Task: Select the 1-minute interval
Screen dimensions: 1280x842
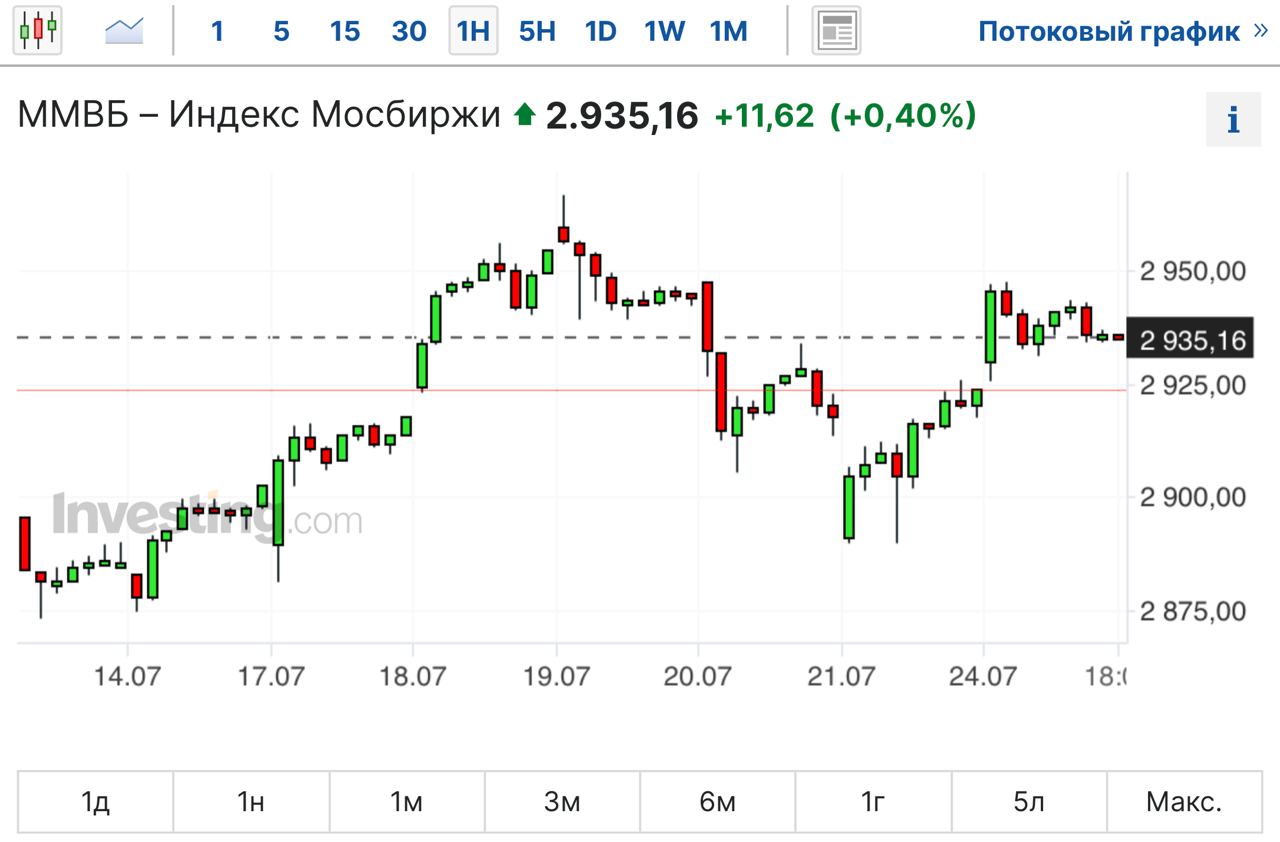Action: pos(217,31)
